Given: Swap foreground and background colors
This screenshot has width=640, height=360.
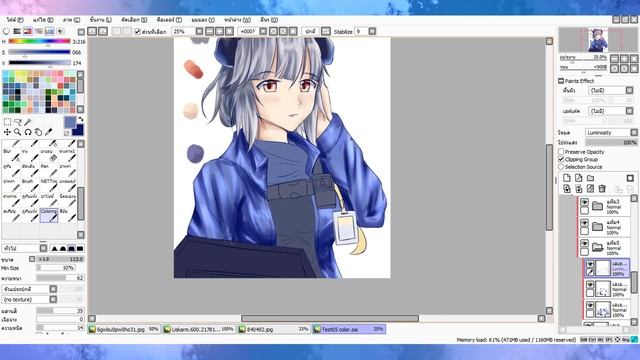Looking at the screenshot, I should pyautogui.click(x=80, y=119).
